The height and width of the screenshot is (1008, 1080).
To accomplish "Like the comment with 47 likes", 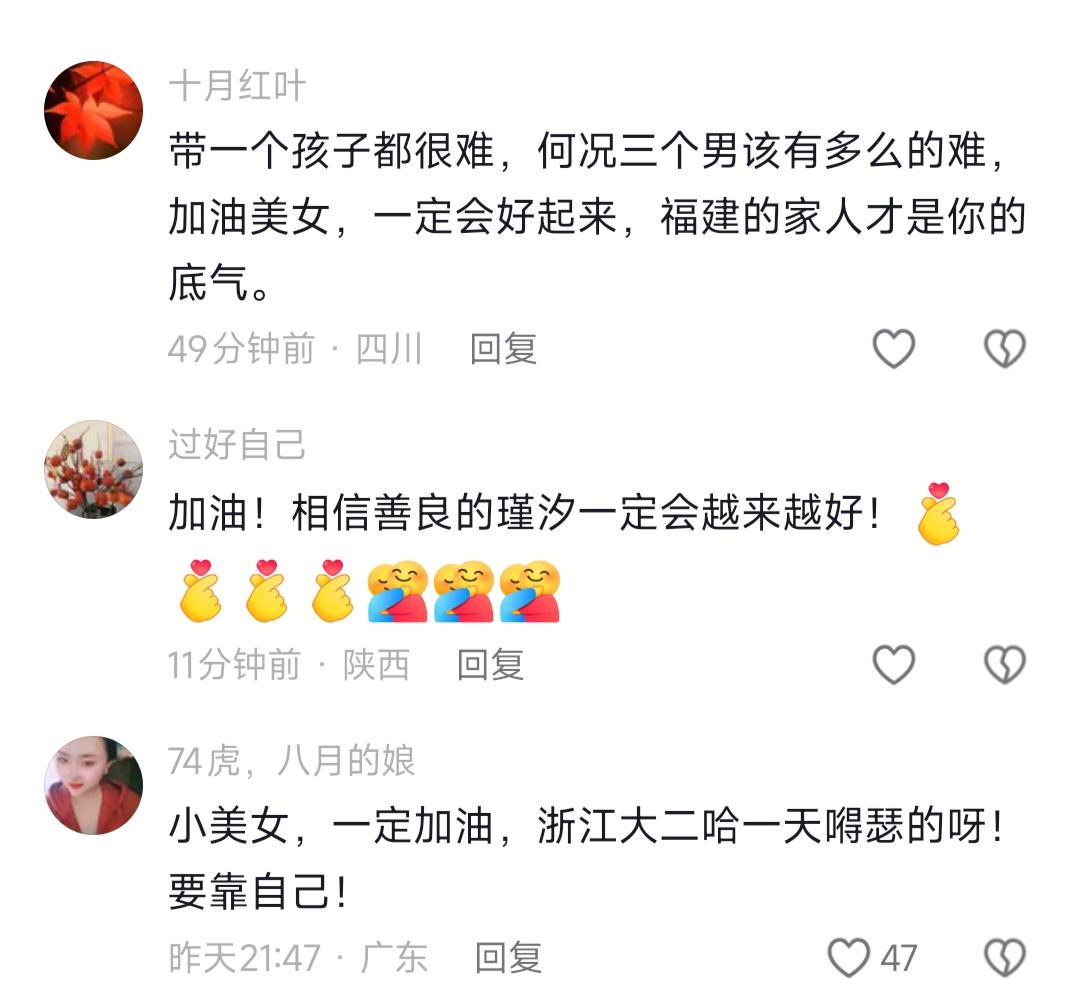I will coord(849,958).
